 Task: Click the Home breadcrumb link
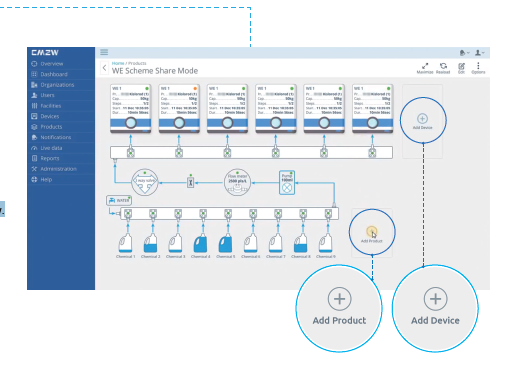(x=118, y=63)
